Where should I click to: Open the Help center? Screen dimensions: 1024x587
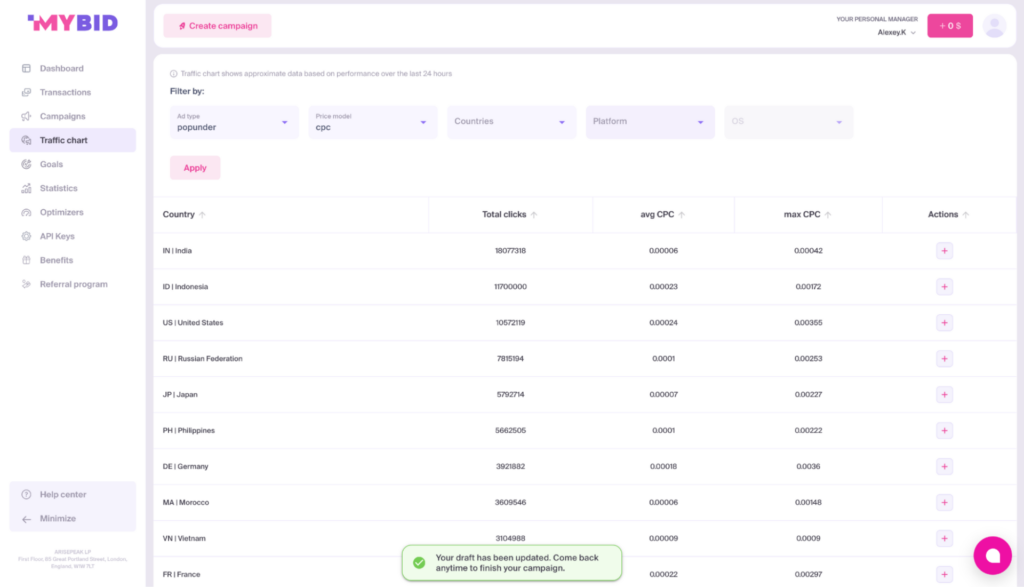pyautogui.click(x=72, y=494)
